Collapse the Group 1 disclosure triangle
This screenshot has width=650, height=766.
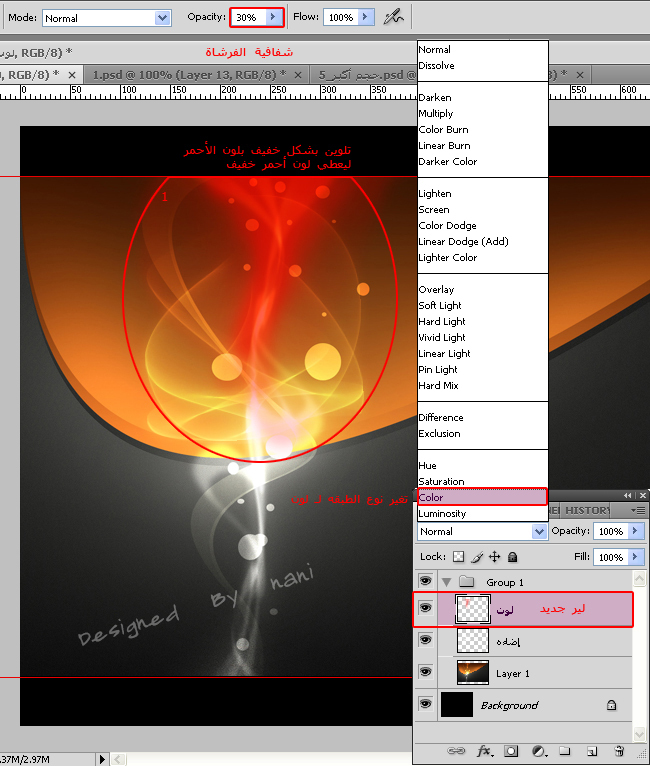point(446,582)
